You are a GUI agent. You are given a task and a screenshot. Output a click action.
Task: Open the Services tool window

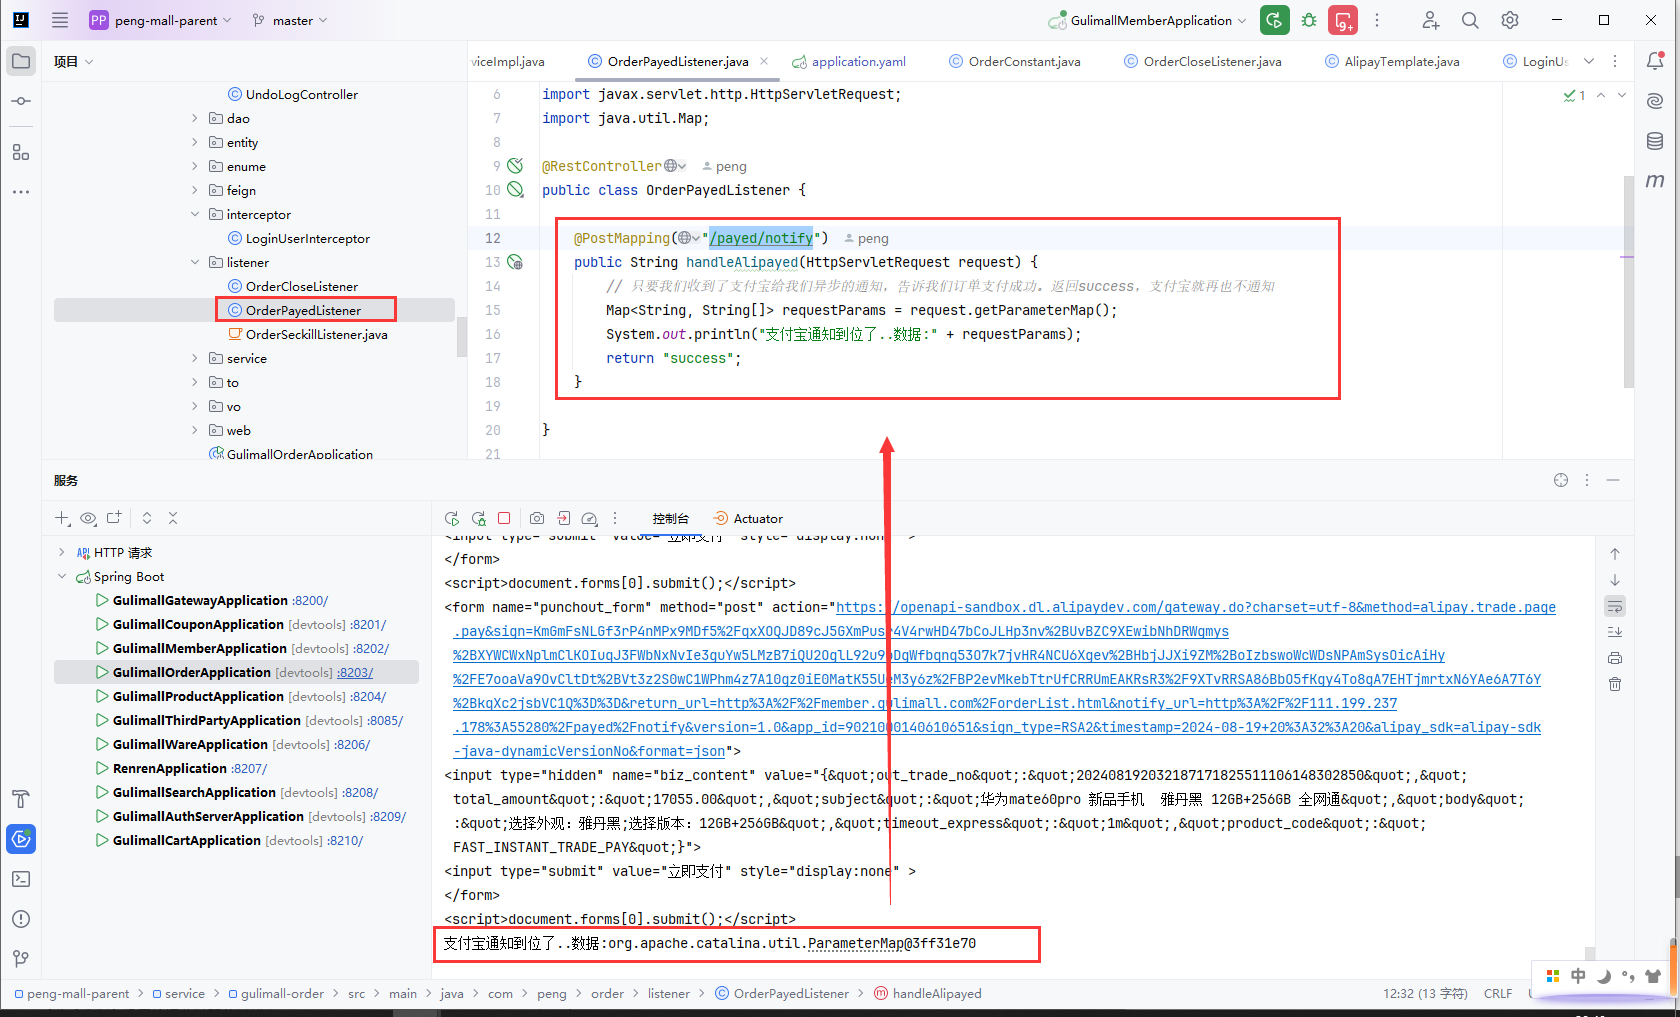coord(21,839)
